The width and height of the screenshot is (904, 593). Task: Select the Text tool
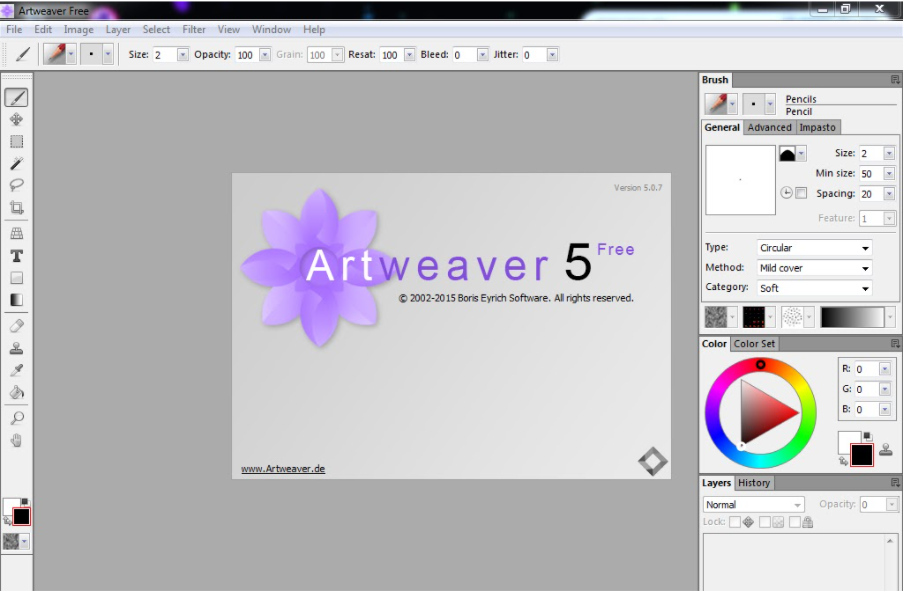click(x=16, y=256)
